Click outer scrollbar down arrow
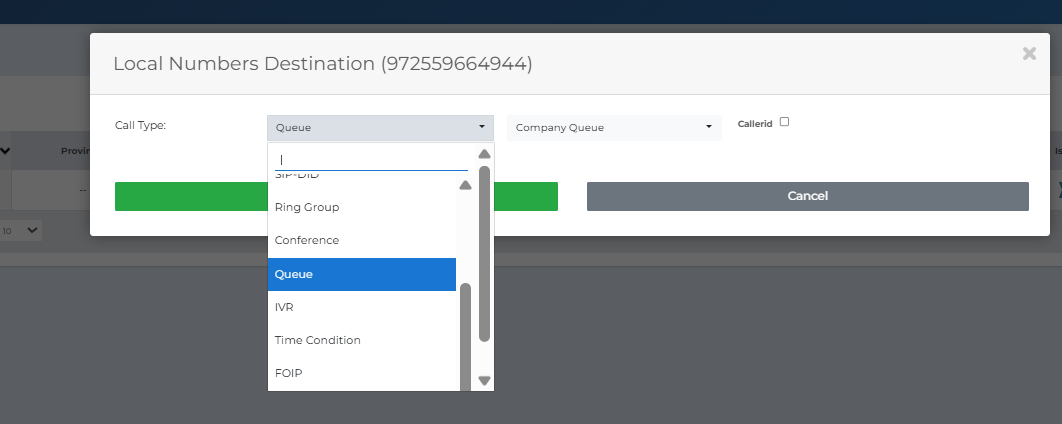This screenshot has height=424, width=1062. click(x=484, y=381)
